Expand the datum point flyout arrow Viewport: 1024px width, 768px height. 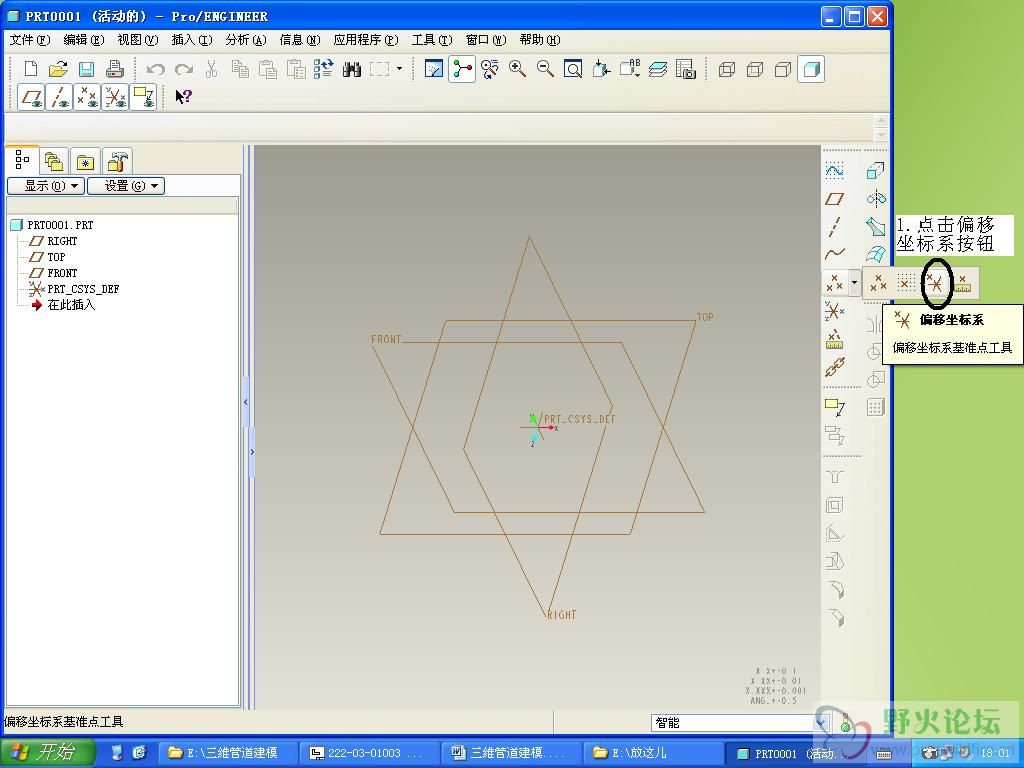[x=854, y=283]
